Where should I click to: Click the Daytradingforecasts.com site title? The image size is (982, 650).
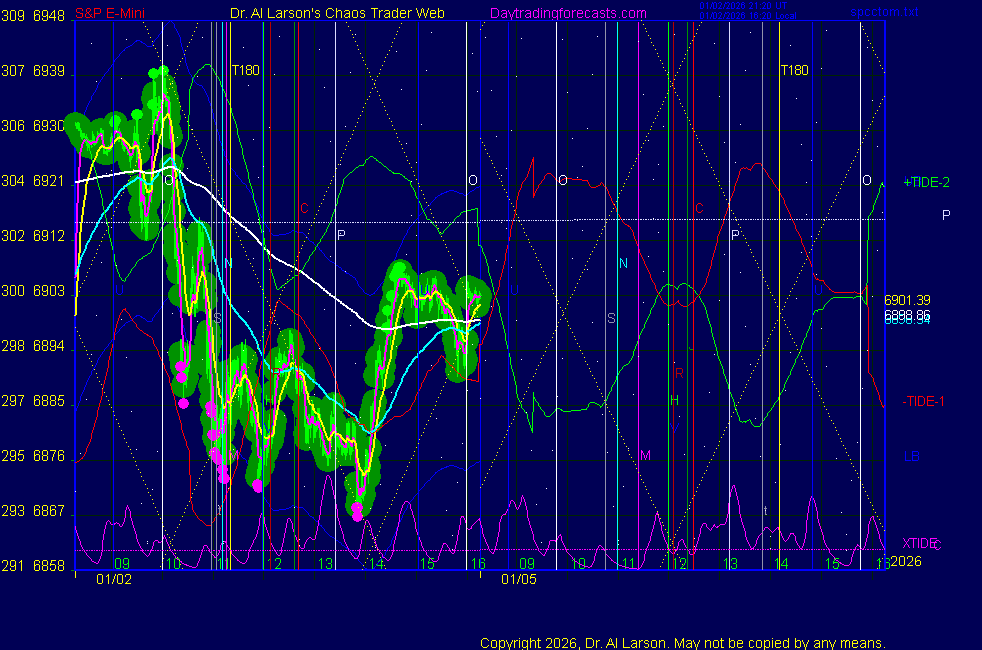567,14
